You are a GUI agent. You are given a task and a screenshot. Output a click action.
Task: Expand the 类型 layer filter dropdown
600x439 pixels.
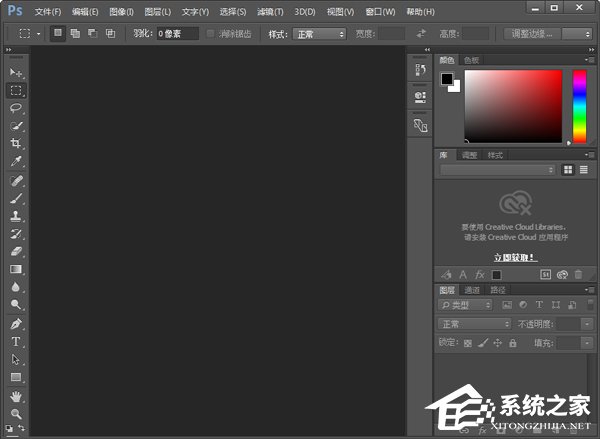[x=466, y=305]
